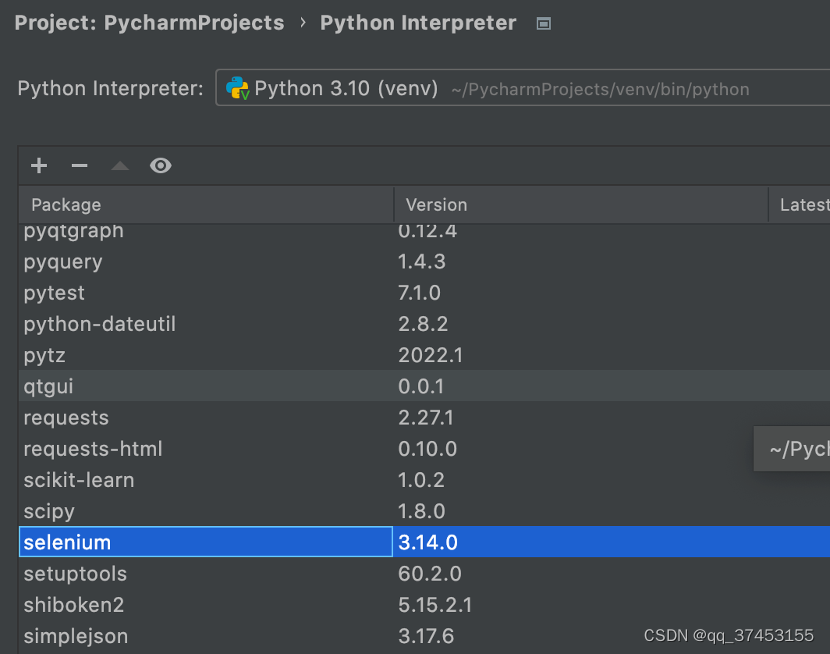The image size is (830, 654).
Task: Select the pyquery package row
Action: tap(425, 261)
